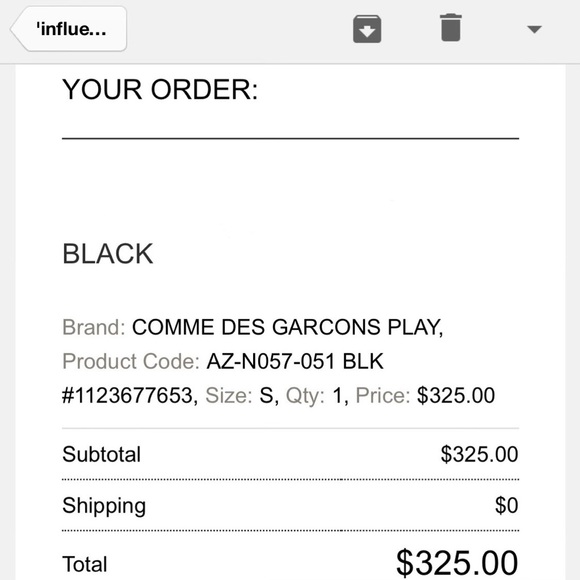Screen dimensions: 580x580
Task: Tap the Subtotal label
Action: pyautogui.click(x=101, y=454)
